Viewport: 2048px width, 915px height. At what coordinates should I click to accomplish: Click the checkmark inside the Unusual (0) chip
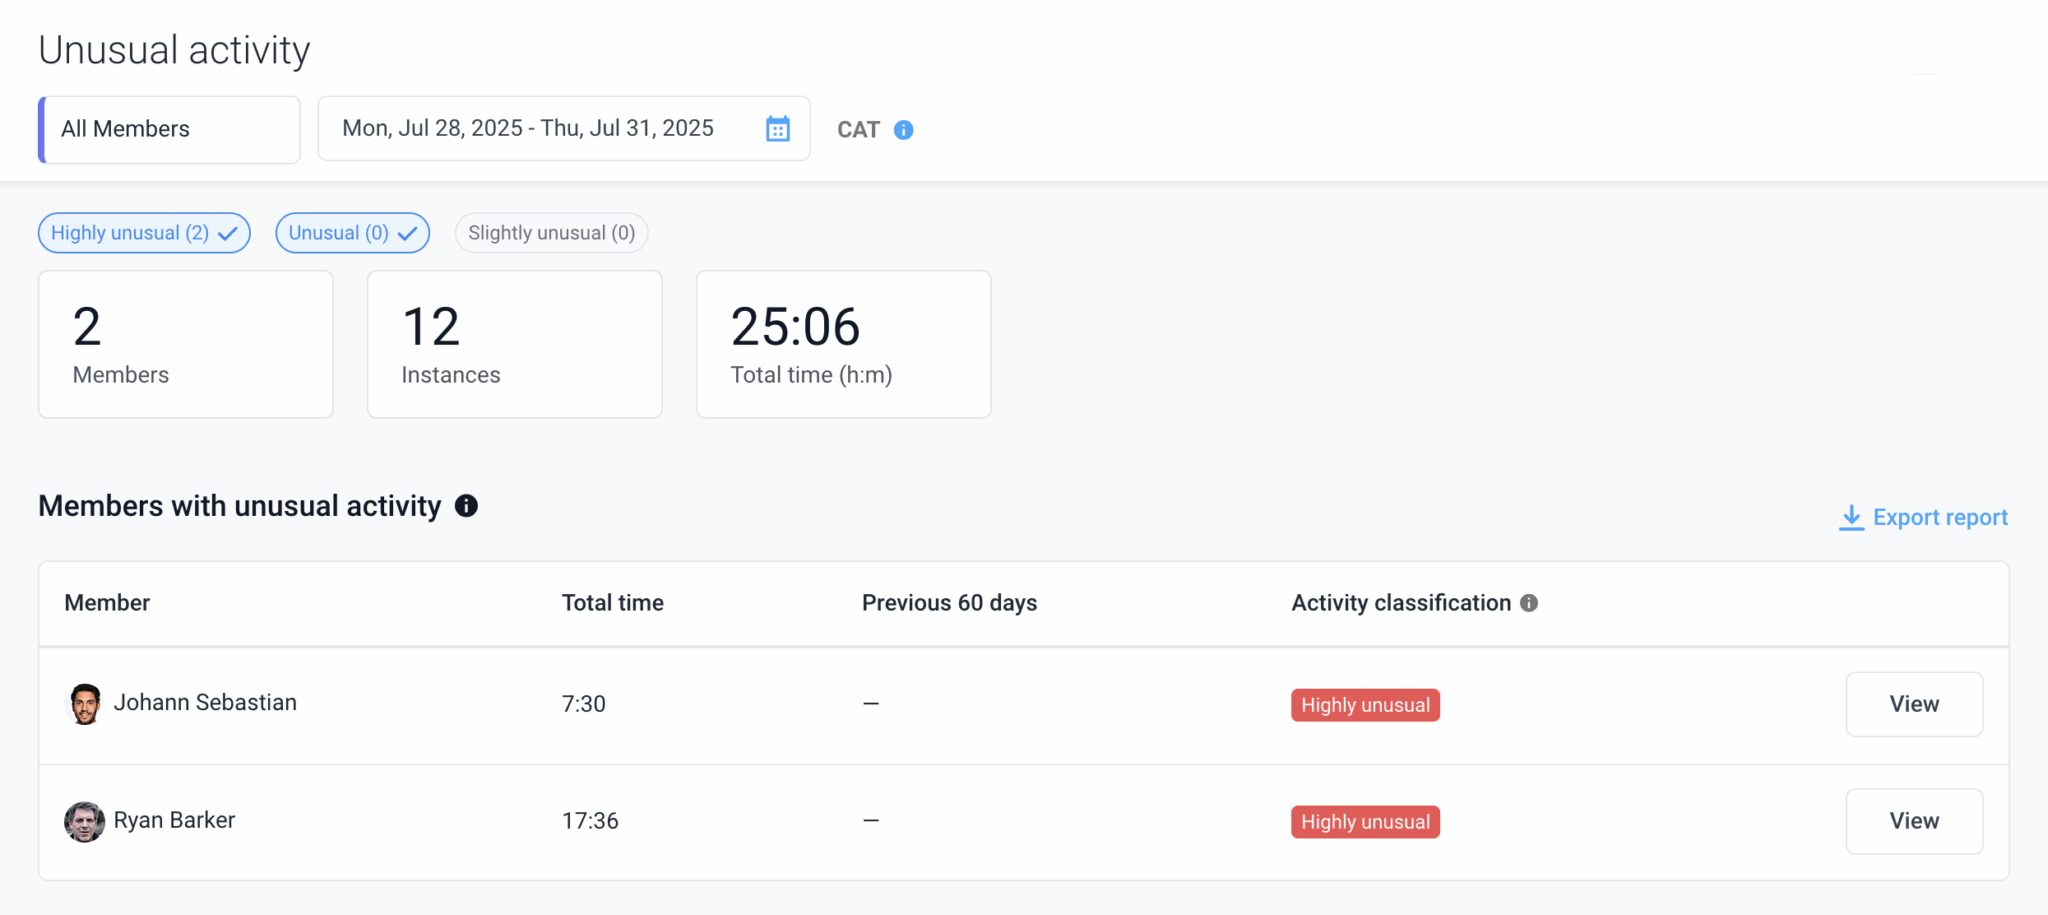406,232
